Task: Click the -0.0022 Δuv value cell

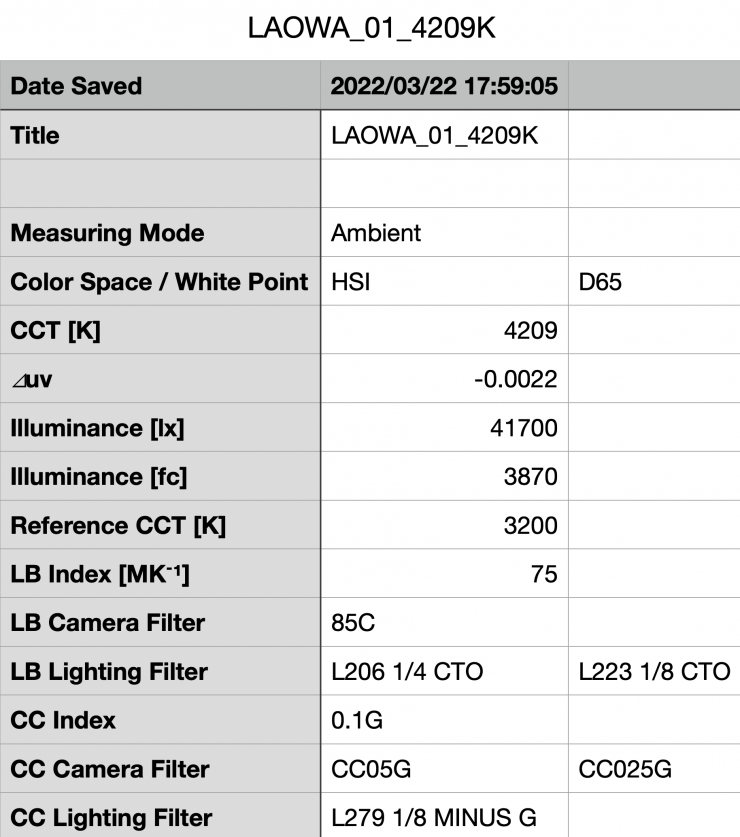Action: coord(444,379)
